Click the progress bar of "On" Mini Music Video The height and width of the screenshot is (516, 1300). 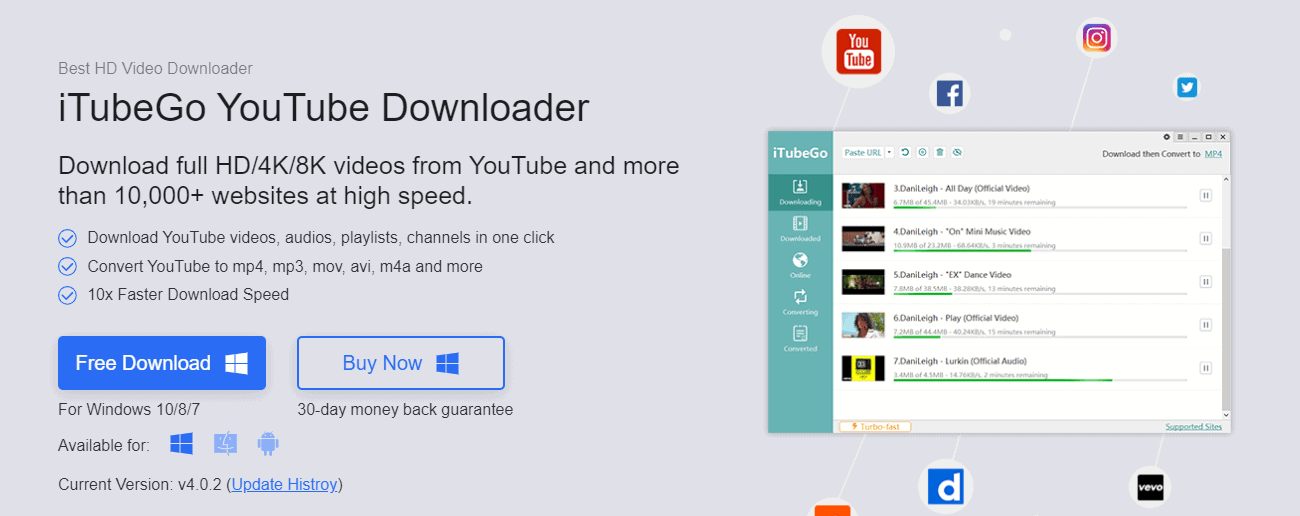1040,251
